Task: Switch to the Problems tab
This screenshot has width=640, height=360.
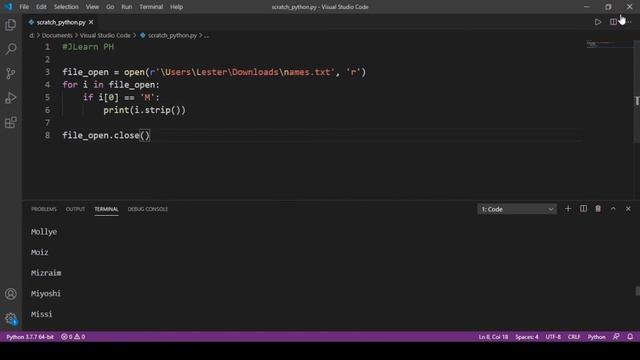Action: 44,209
